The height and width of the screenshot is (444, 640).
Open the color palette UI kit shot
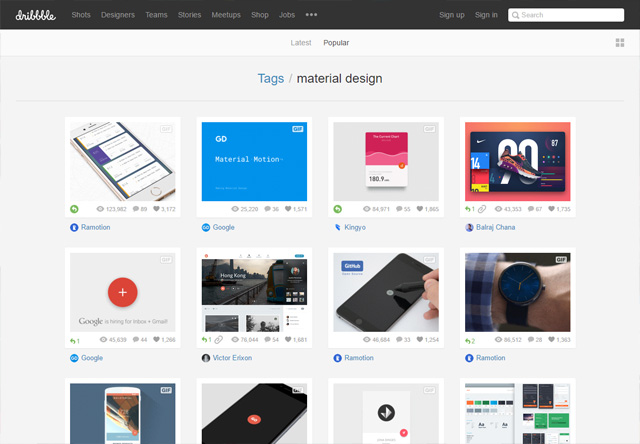pos(518,413)
